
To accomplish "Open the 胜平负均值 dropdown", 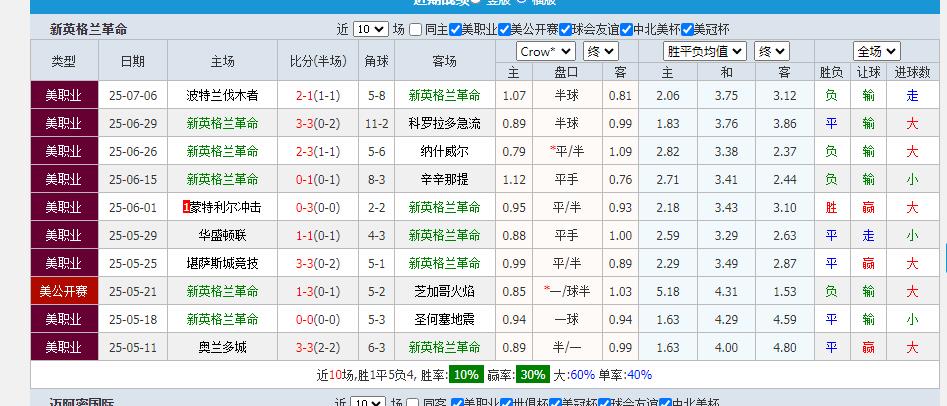I will [705, 51].
